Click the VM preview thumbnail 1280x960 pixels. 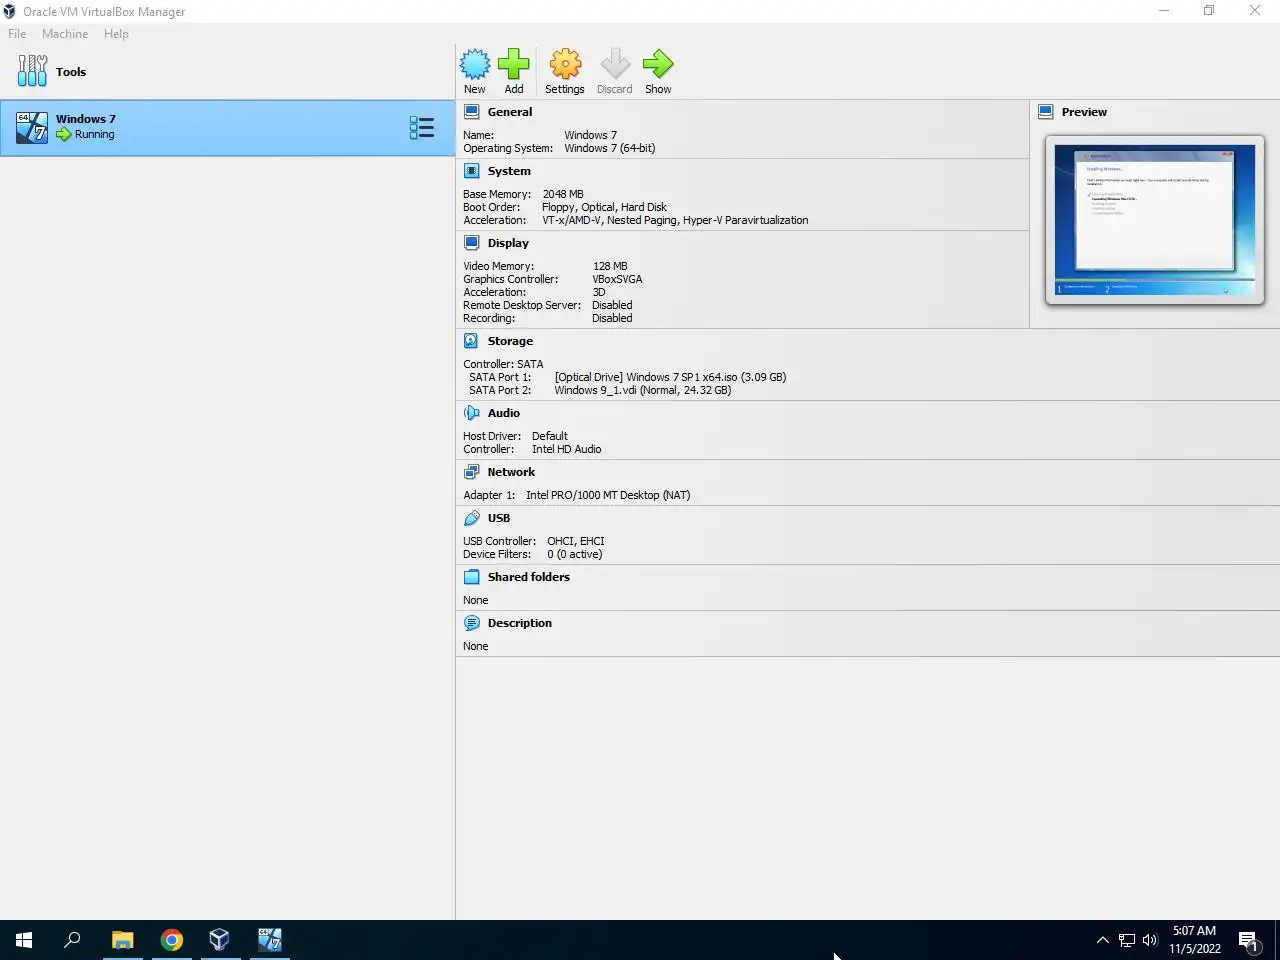(x=1155, y=220)
